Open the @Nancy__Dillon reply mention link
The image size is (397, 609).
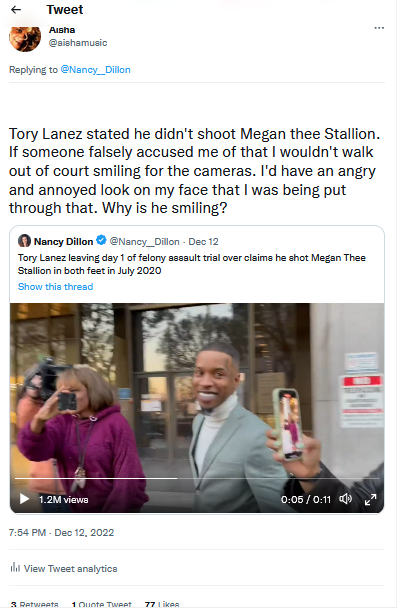(x=96, y=70)
